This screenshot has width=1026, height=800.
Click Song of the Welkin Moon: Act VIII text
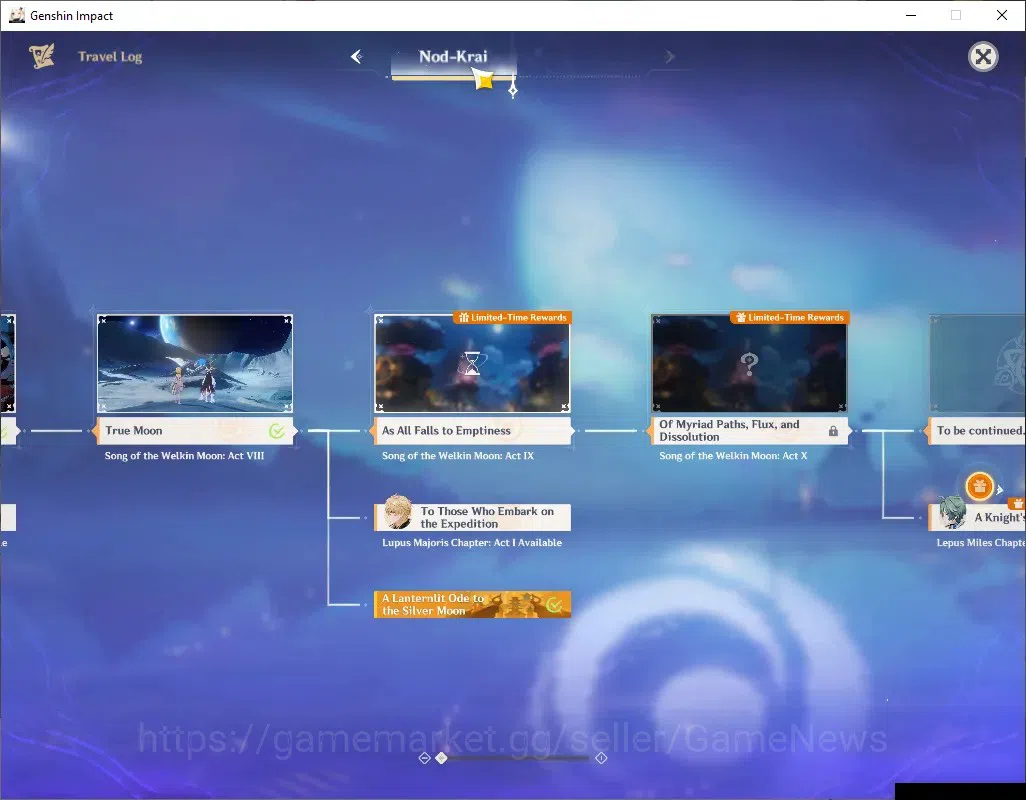coord(185,456)
